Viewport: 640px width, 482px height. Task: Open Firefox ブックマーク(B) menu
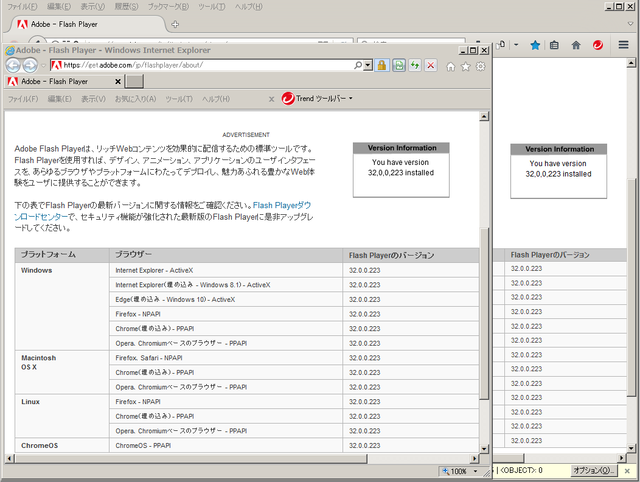[168, 7]
